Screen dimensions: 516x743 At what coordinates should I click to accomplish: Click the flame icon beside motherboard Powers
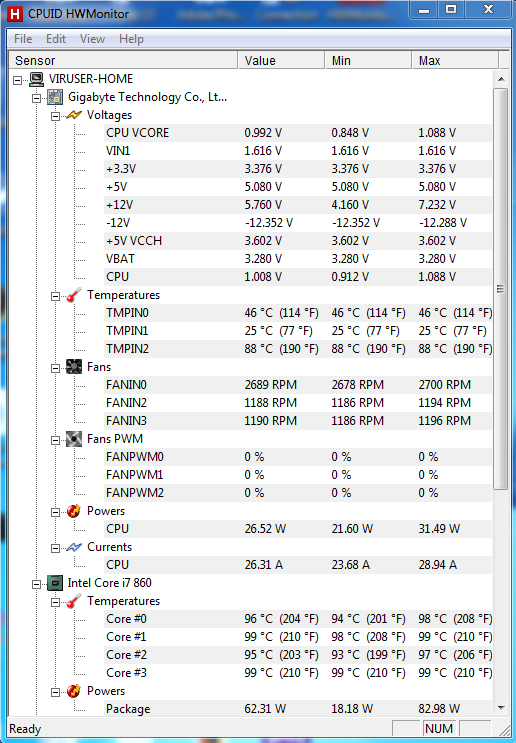74,511
